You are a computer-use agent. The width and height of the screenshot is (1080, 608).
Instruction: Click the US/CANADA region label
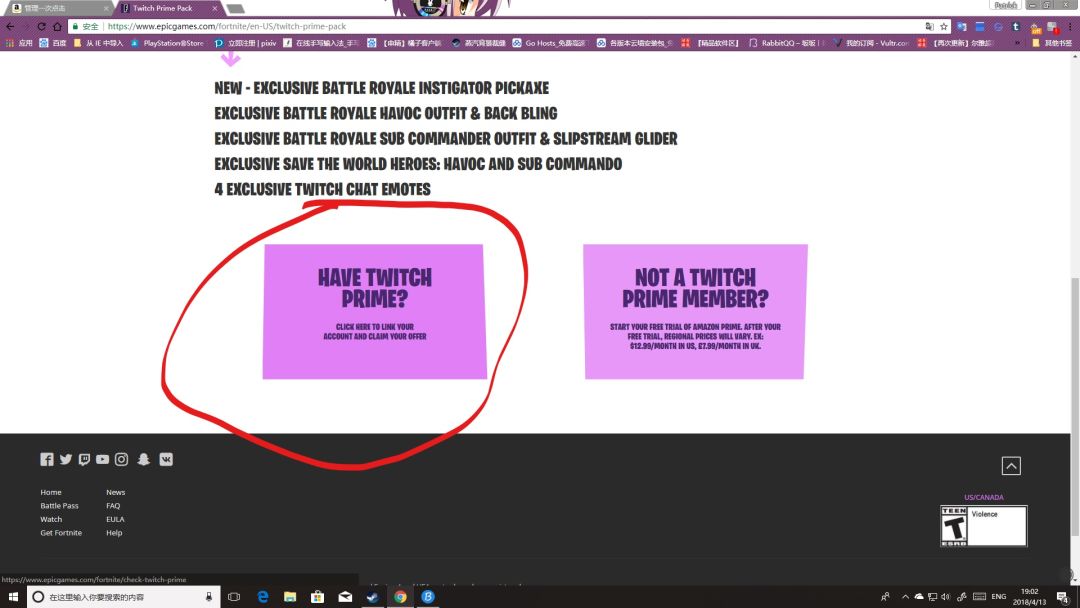pos(984,497)
